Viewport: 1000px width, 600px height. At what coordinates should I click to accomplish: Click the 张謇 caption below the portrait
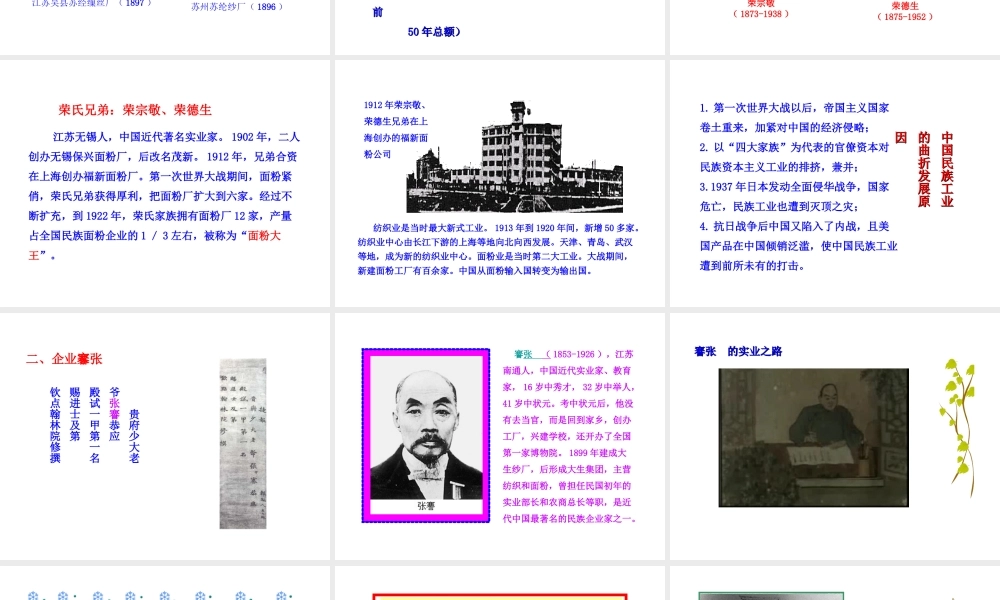(x=426, y=506)
